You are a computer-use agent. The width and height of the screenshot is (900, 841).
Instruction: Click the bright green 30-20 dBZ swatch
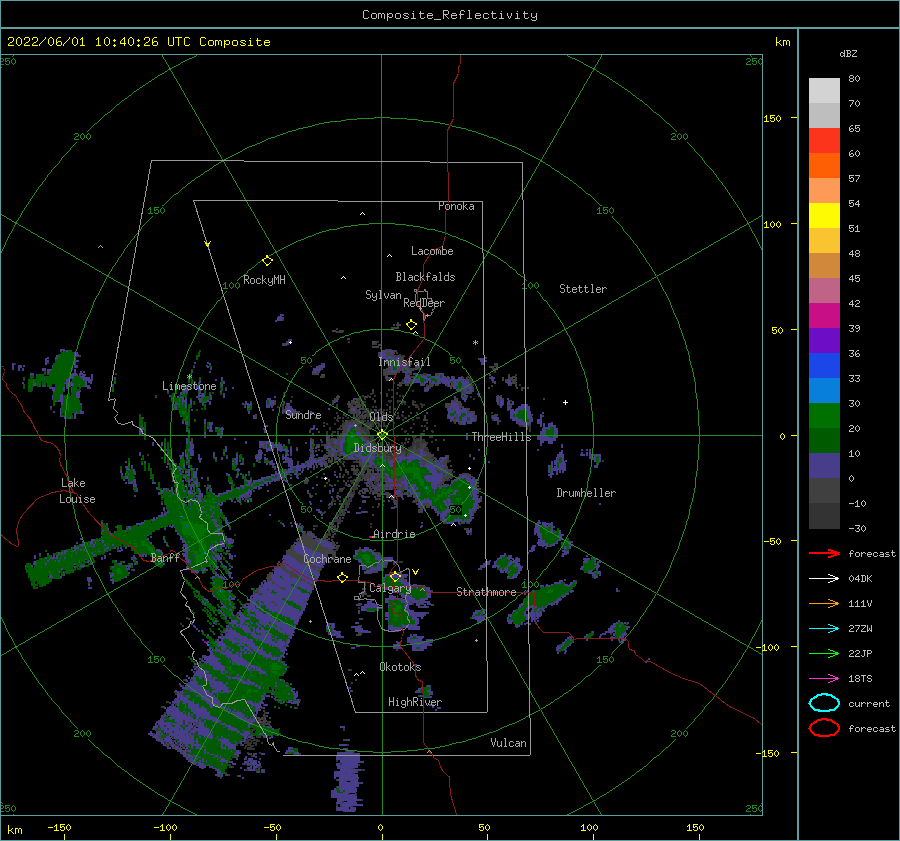click(824, 416)
